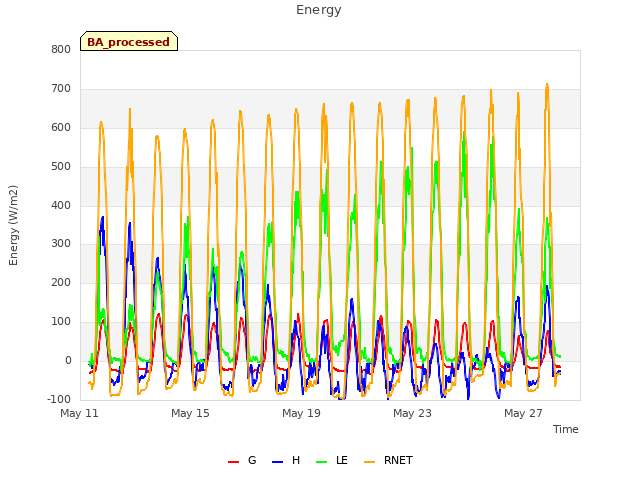
Task: Click the red G legend color marker
Action: click(233, 462)
